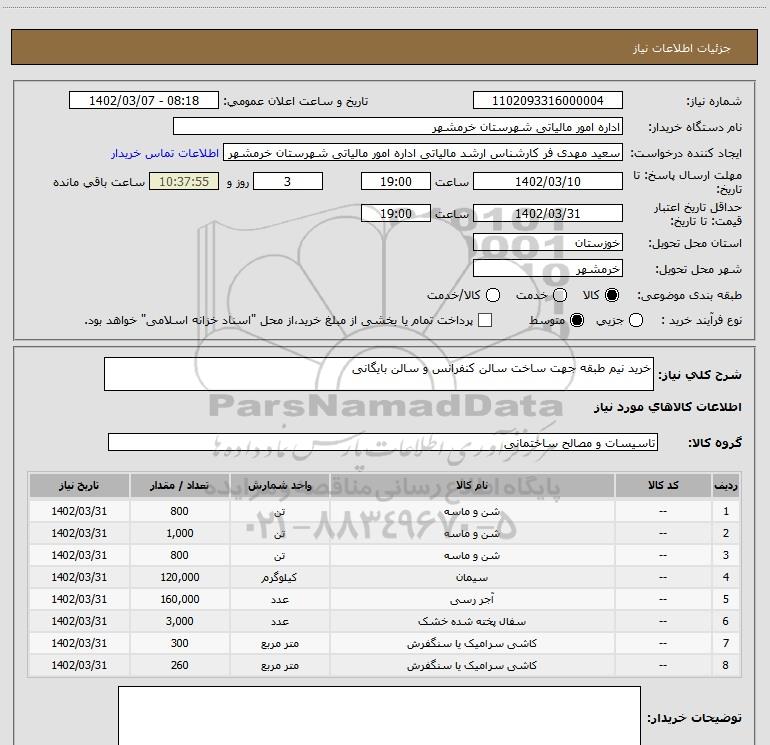
Task: Click response deadline date 1402/03/10 field
Action: click(548, 181)
